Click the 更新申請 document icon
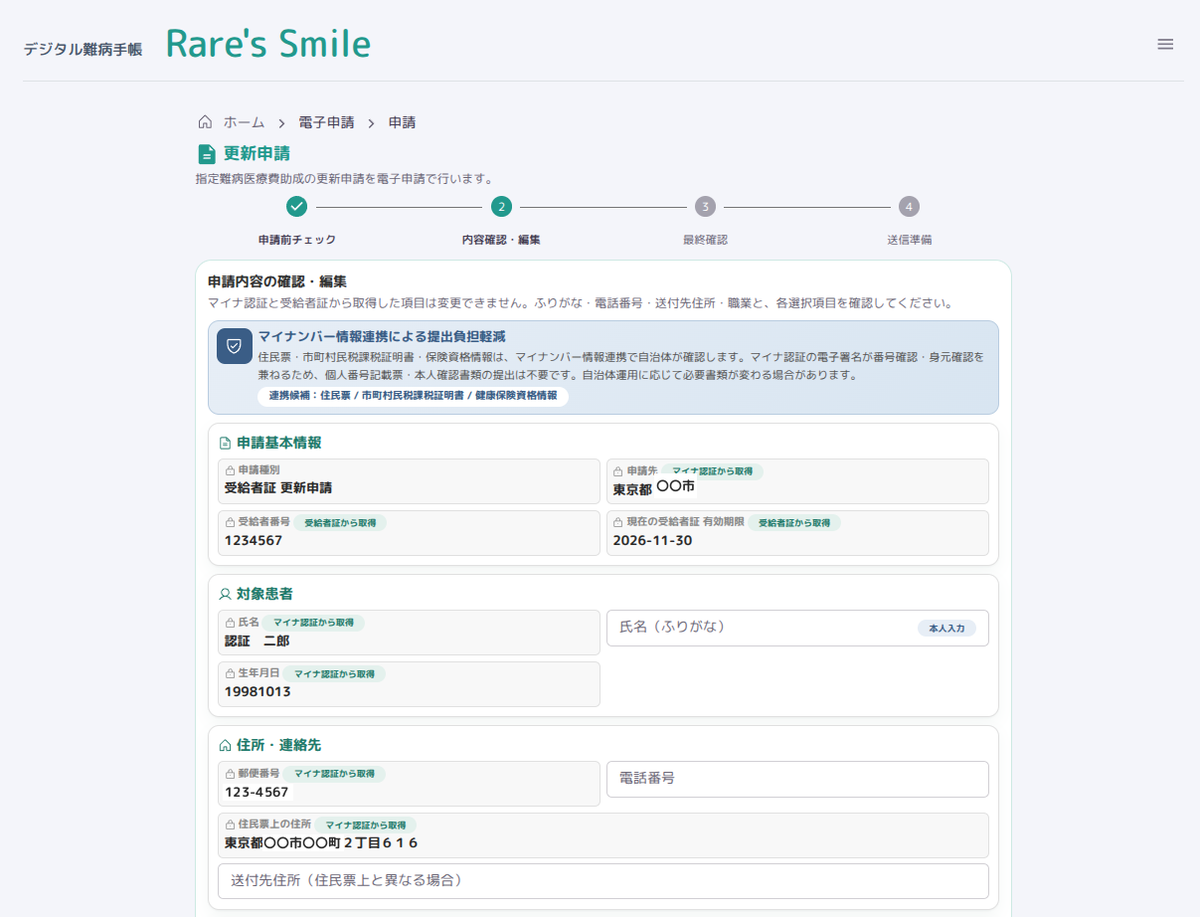Screen dimensions: 1200x917 (x=207, y=154)
